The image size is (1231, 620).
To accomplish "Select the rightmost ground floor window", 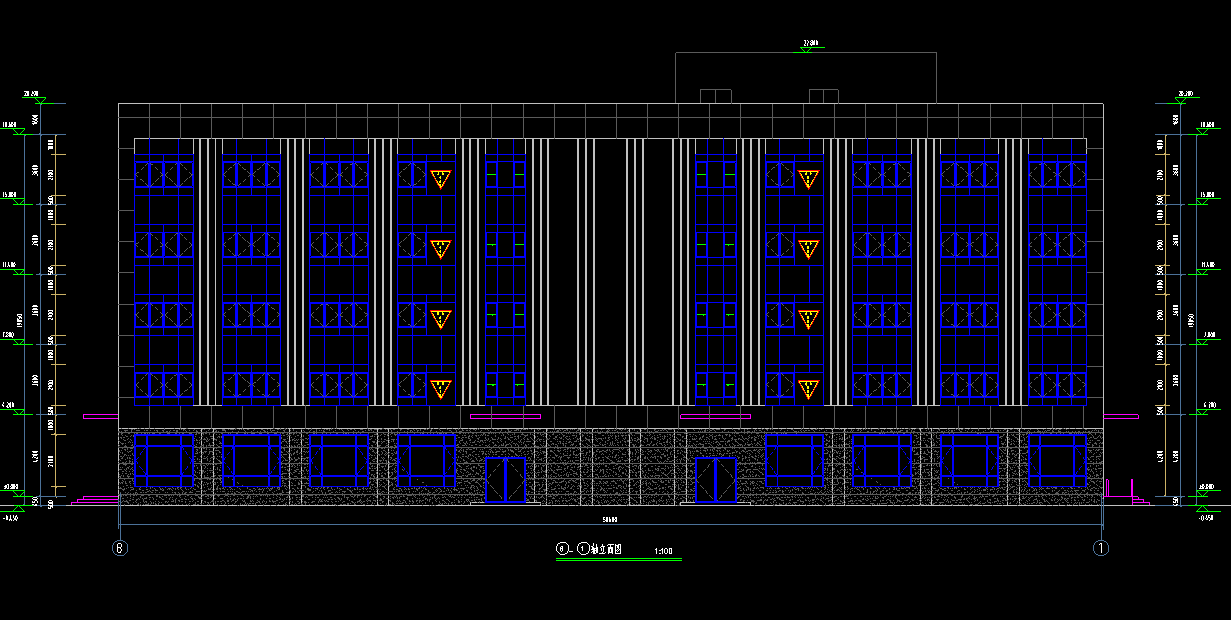I will pyautogui.click(x=1057, y=460).
